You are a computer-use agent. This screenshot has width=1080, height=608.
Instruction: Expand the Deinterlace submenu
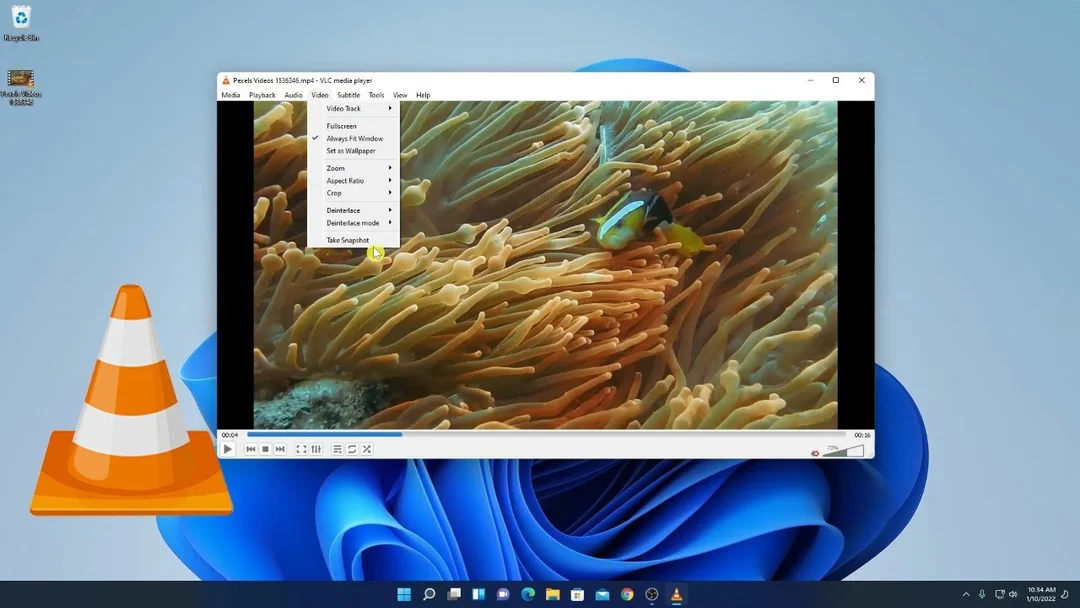[353, 210]
